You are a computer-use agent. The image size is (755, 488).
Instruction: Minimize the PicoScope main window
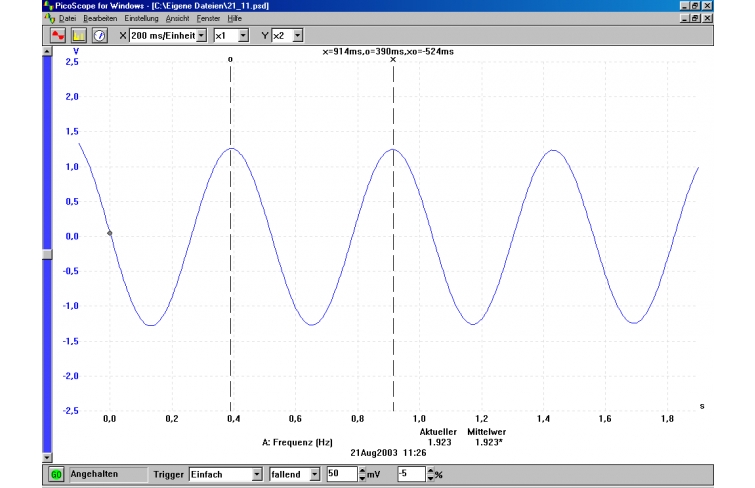click(685, 6)
